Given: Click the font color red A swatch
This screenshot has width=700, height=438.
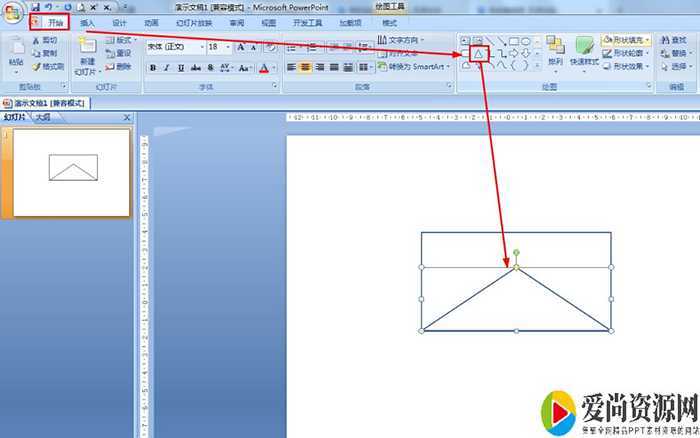Looking at the screenshot, I should tap(264, 68).
